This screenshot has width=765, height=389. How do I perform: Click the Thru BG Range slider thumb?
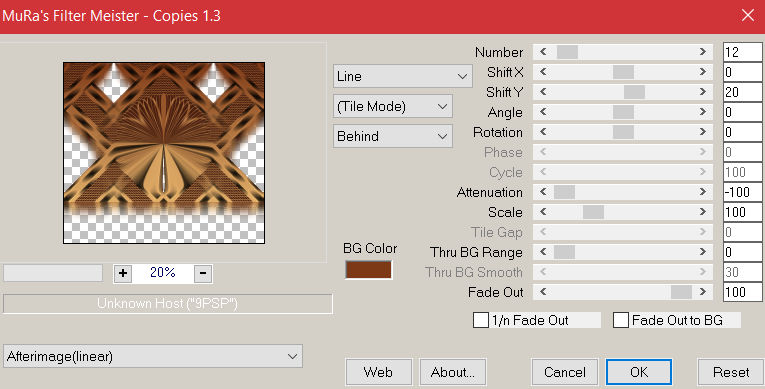tap(564, 252)
